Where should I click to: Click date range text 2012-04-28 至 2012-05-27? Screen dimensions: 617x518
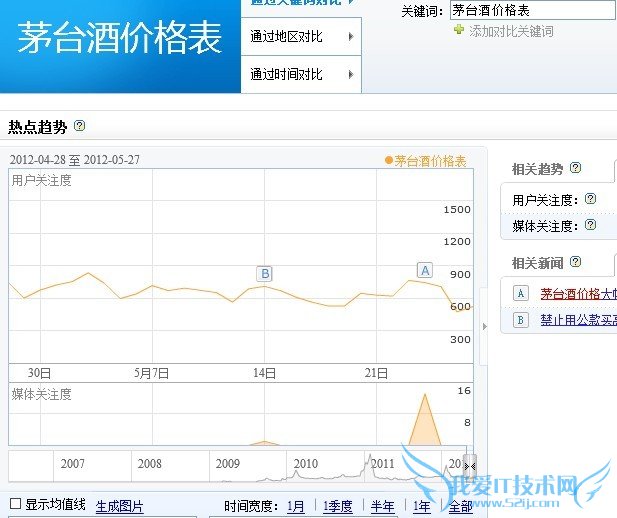click(x=74, y=160)
